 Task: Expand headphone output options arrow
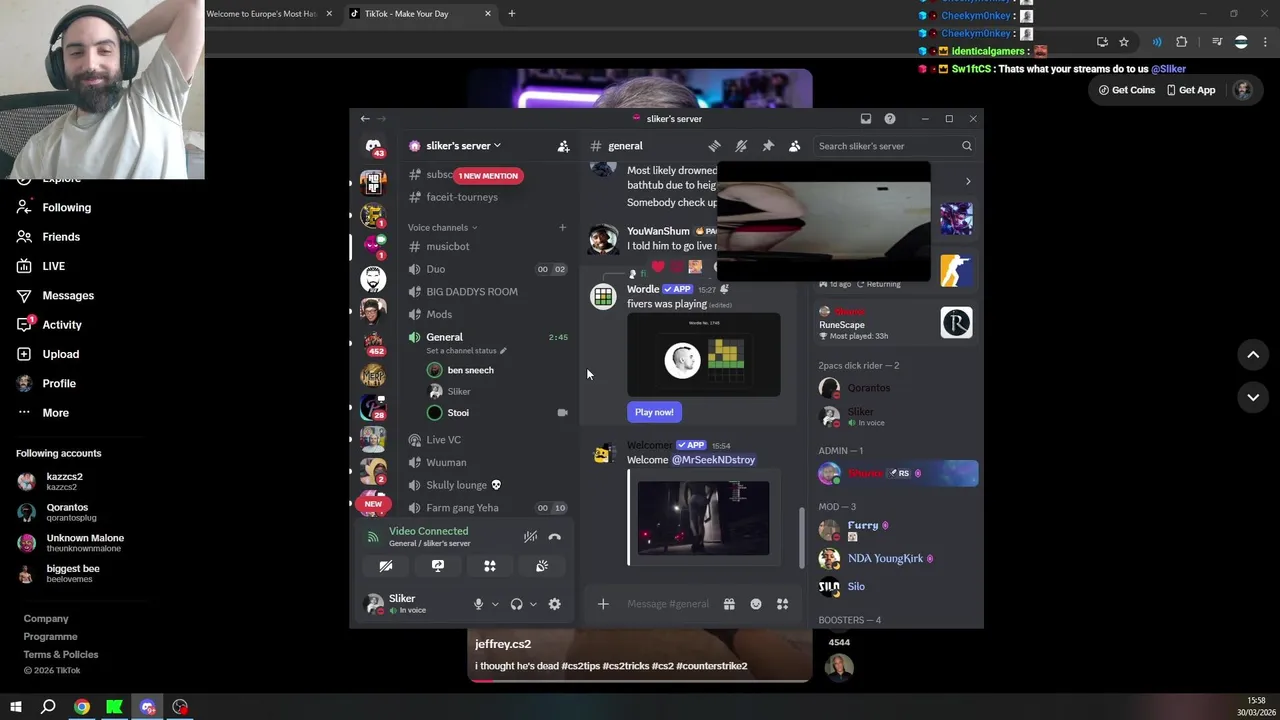533,604
